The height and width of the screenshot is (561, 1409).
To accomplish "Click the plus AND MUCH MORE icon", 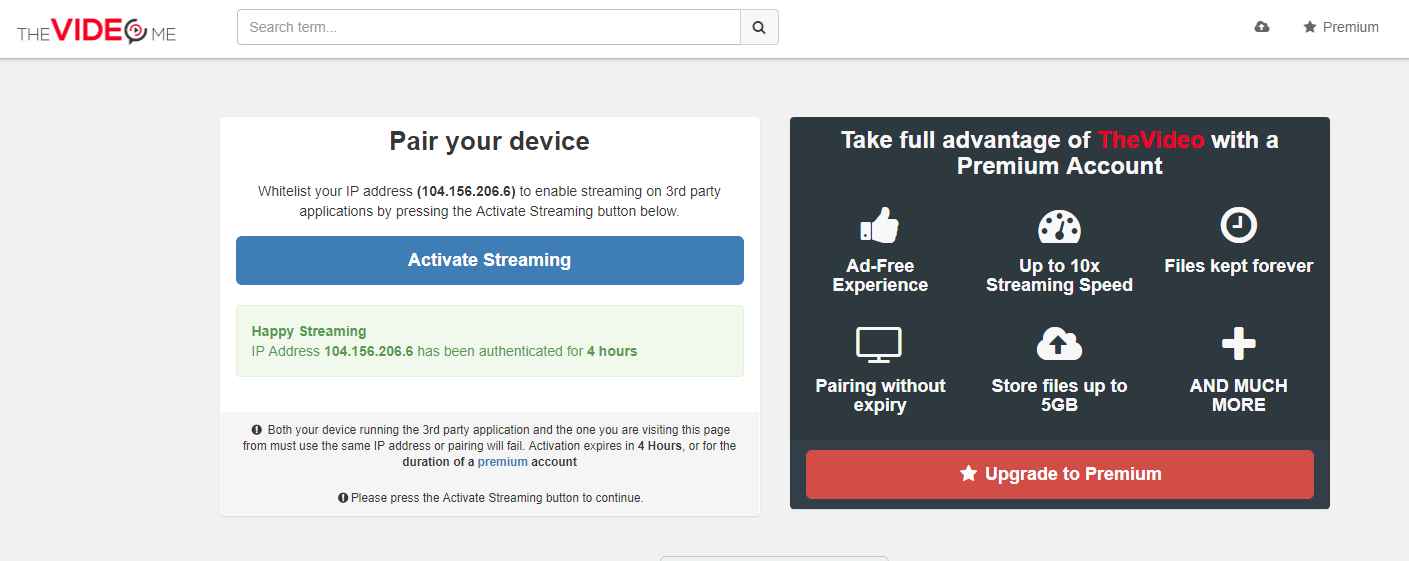I will pyautogui.click(x=1239, y=345).
